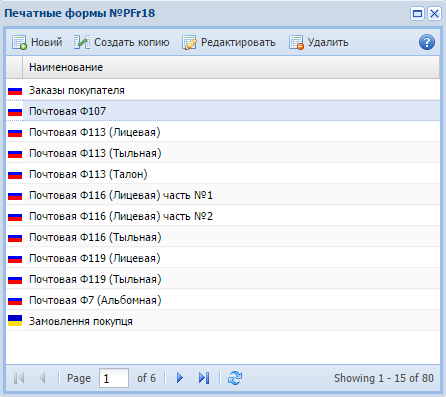This screenshot has width=446, height=397.
Task: Select the row Почтовая Ф107
Action: coord(223,111)
